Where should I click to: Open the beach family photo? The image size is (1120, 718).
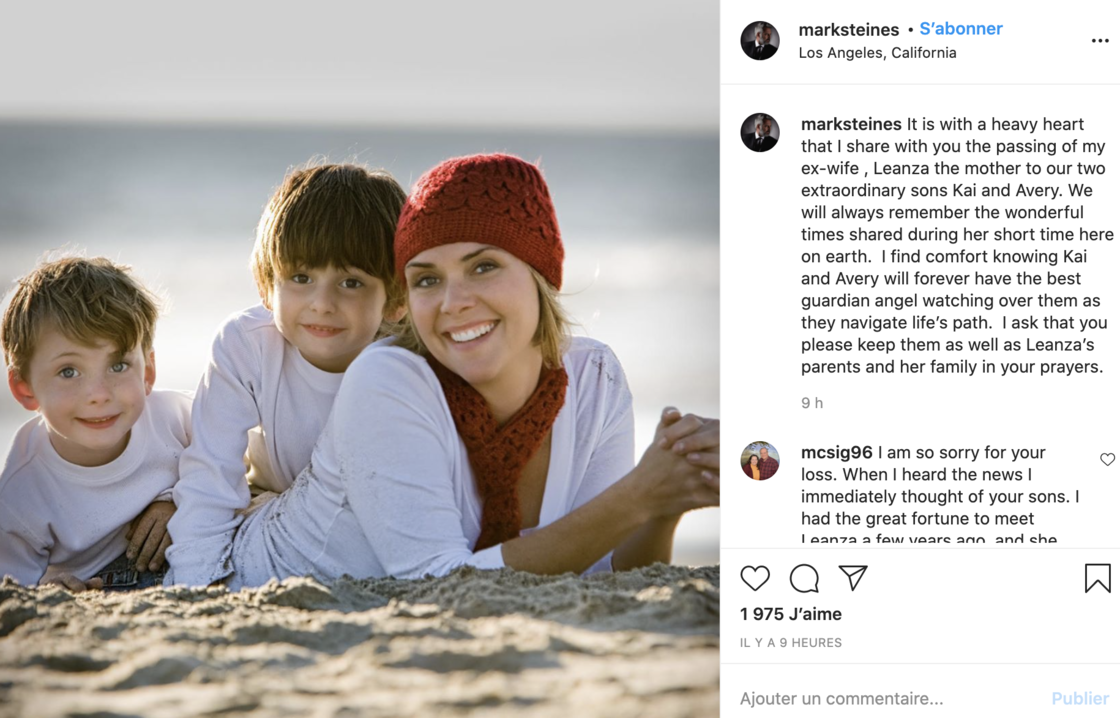click(360, 359)
